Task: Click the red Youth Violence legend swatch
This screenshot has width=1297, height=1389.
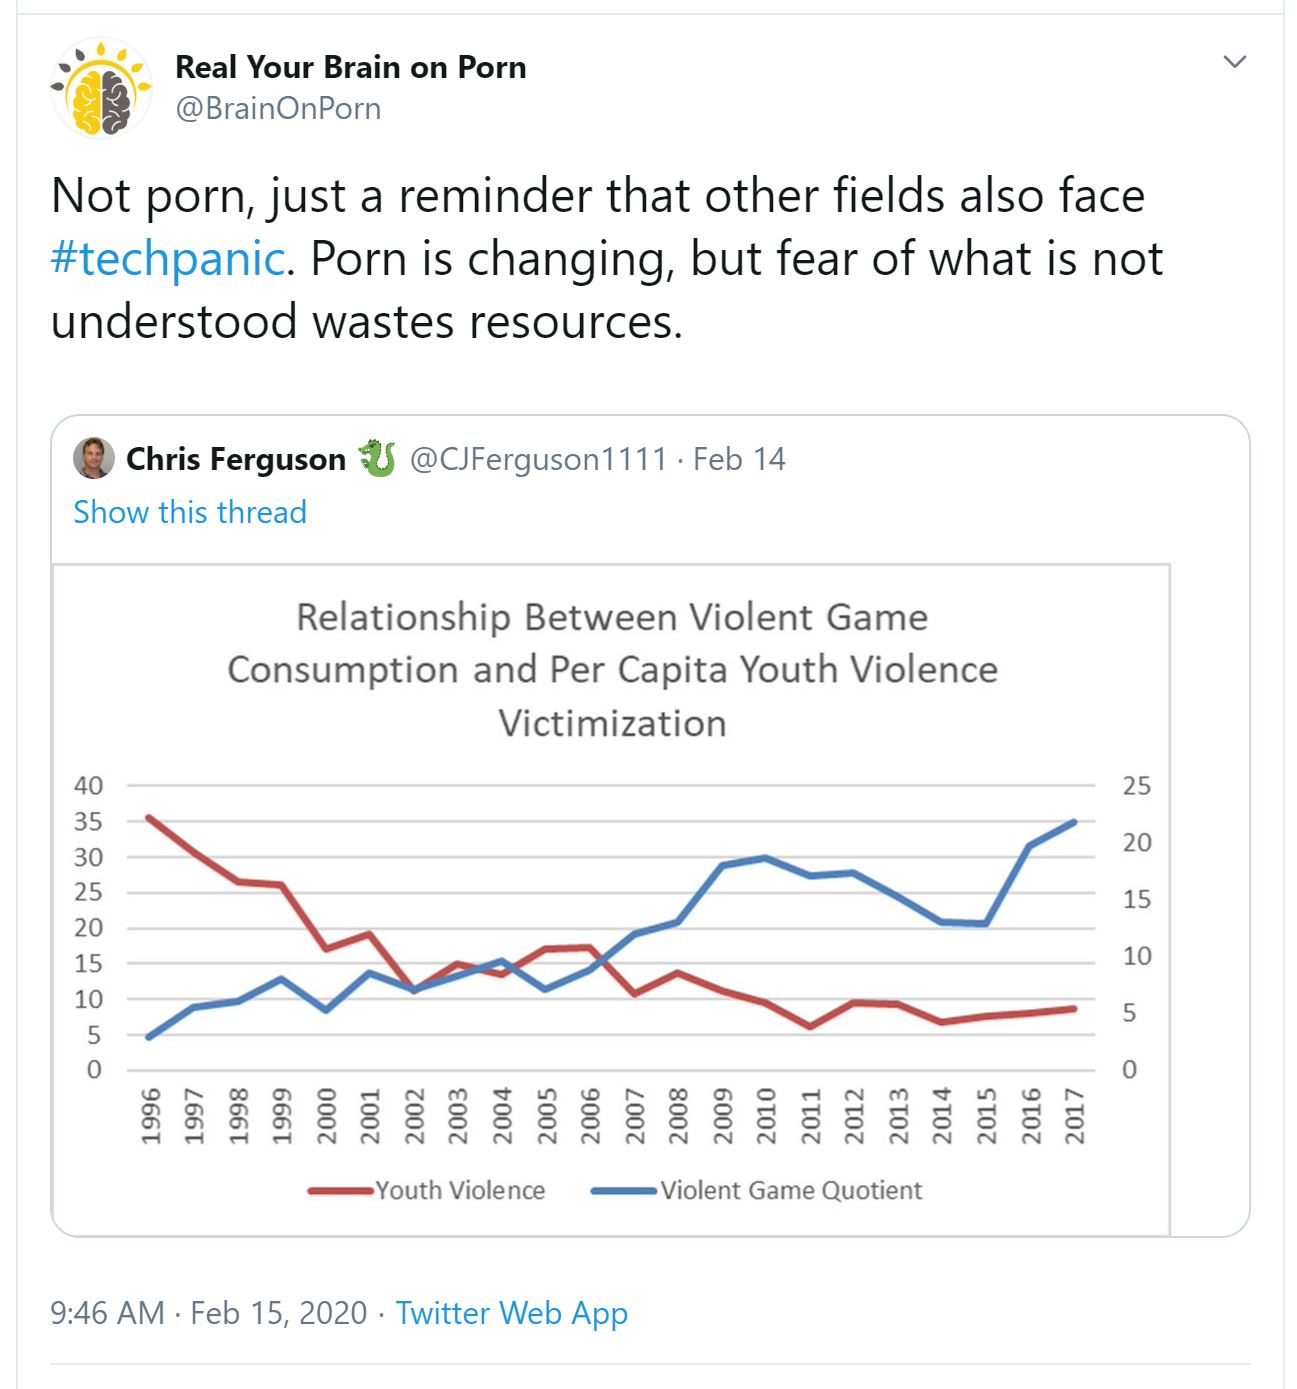Action: [x=341, y=1191]
